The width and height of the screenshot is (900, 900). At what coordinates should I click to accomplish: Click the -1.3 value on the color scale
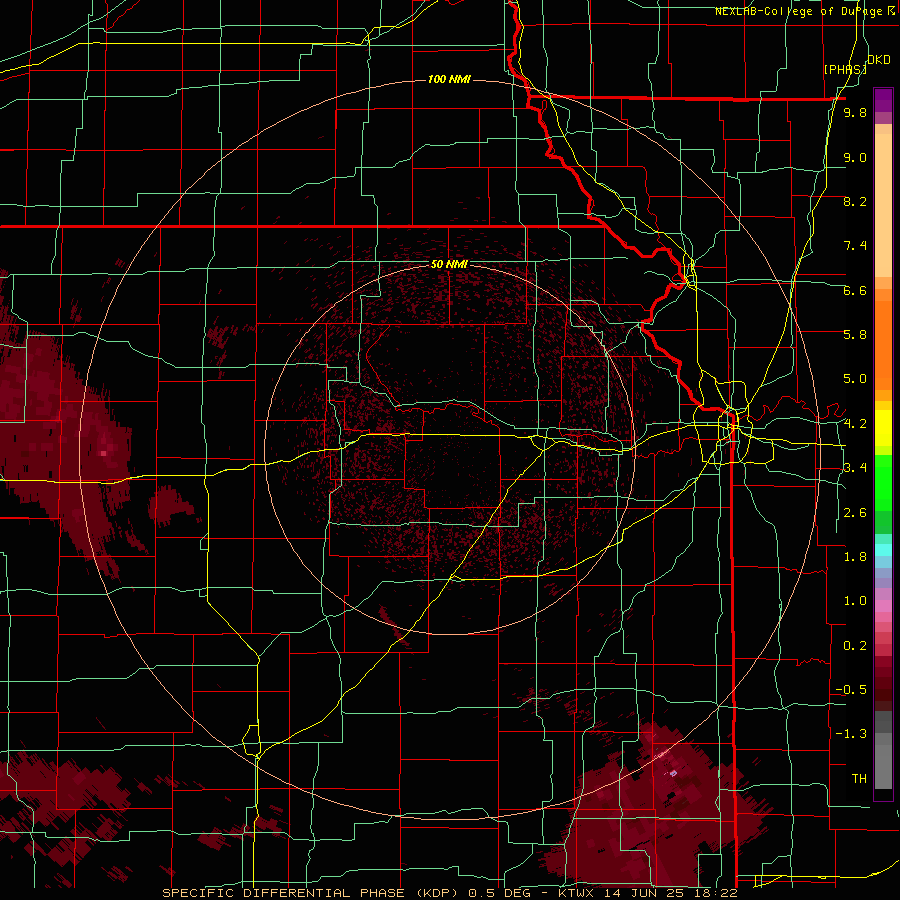click(x=851, y=734)
